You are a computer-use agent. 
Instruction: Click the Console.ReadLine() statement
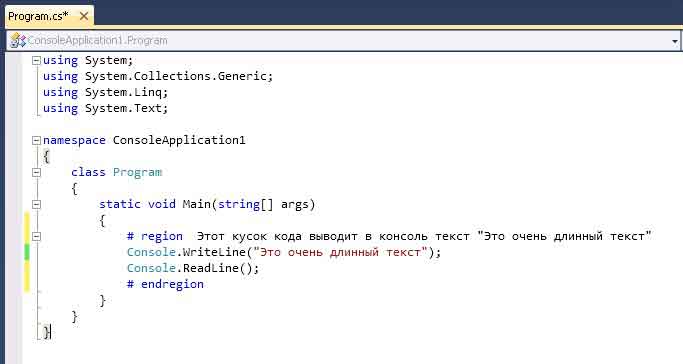(193, 268)
